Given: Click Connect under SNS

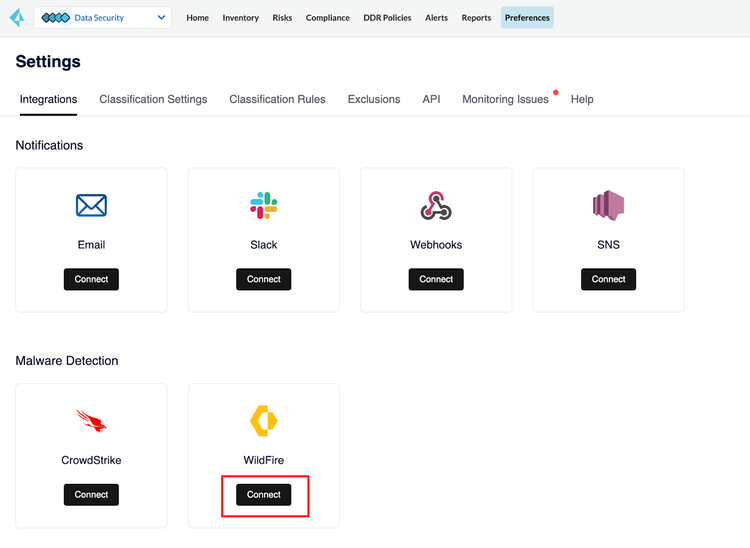Looking at the screenshot, I should click(608, 279).
